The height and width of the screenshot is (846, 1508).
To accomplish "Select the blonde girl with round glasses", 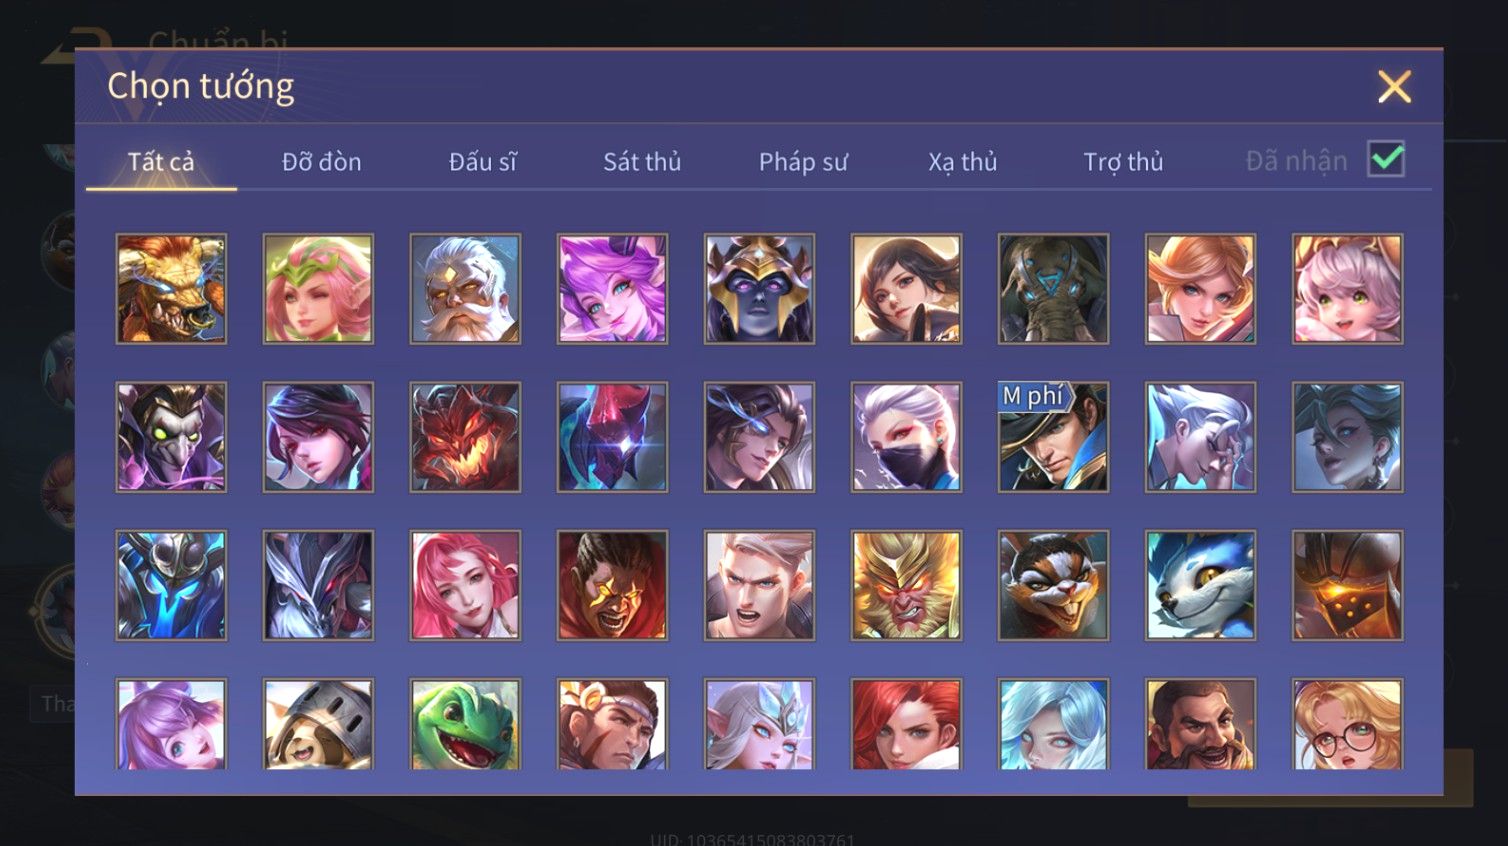I will (1347, 724).
